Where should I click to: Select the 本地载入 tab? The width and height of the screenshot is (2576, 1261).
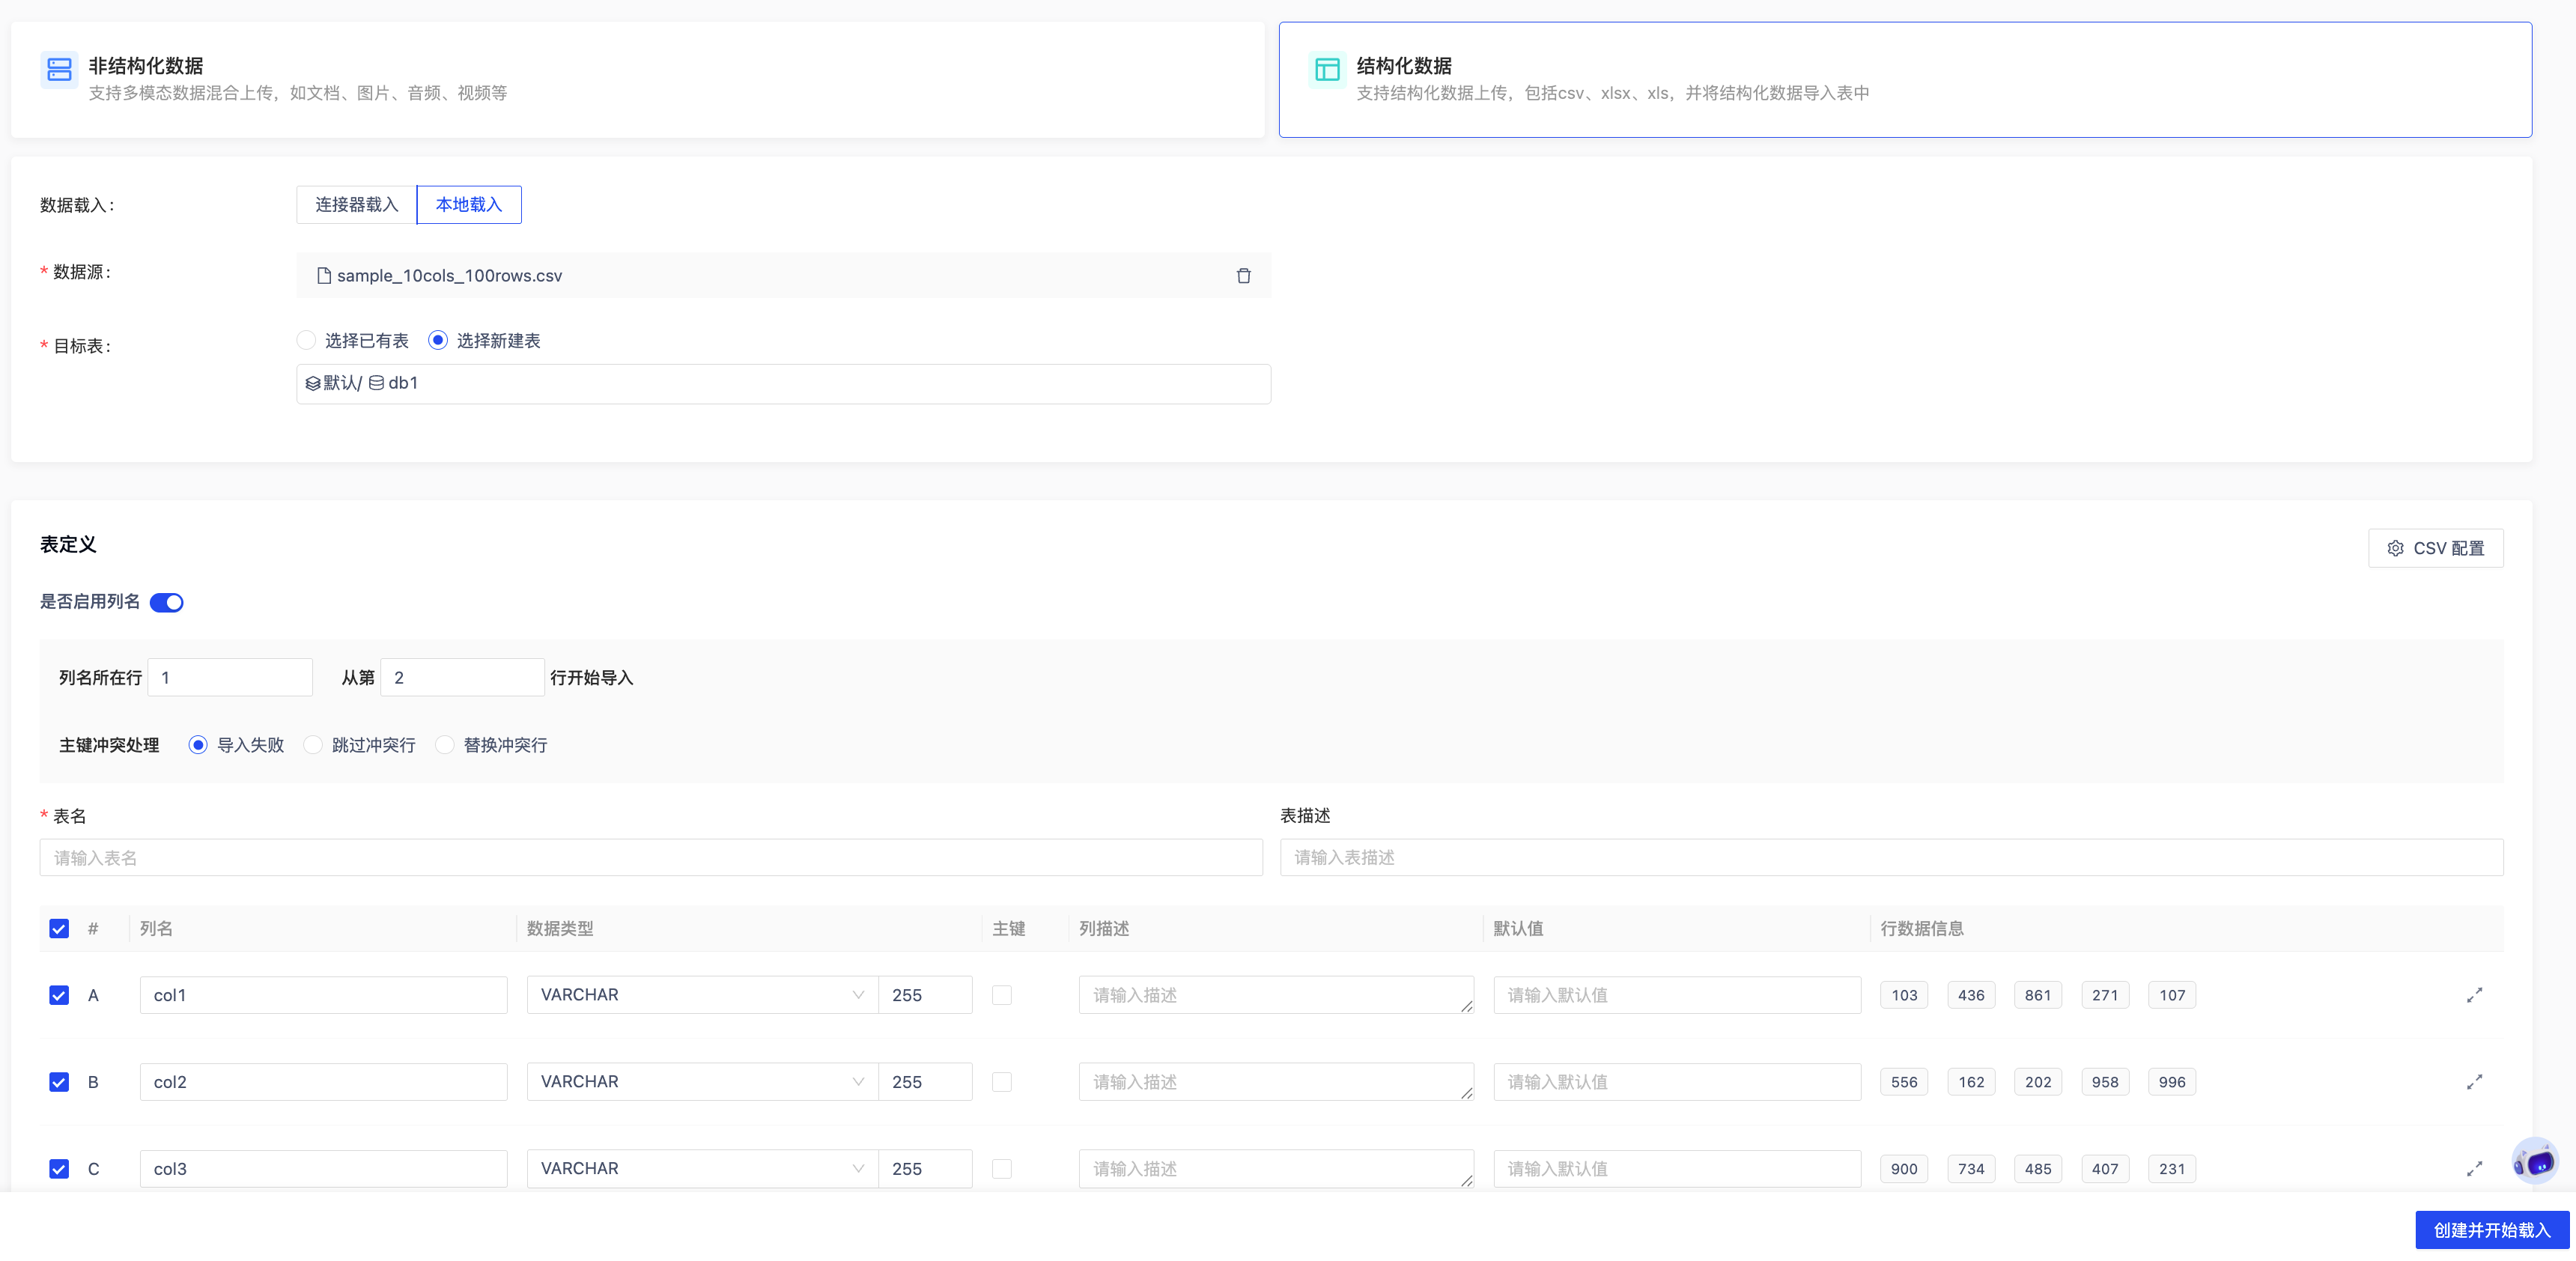[468, 205]
